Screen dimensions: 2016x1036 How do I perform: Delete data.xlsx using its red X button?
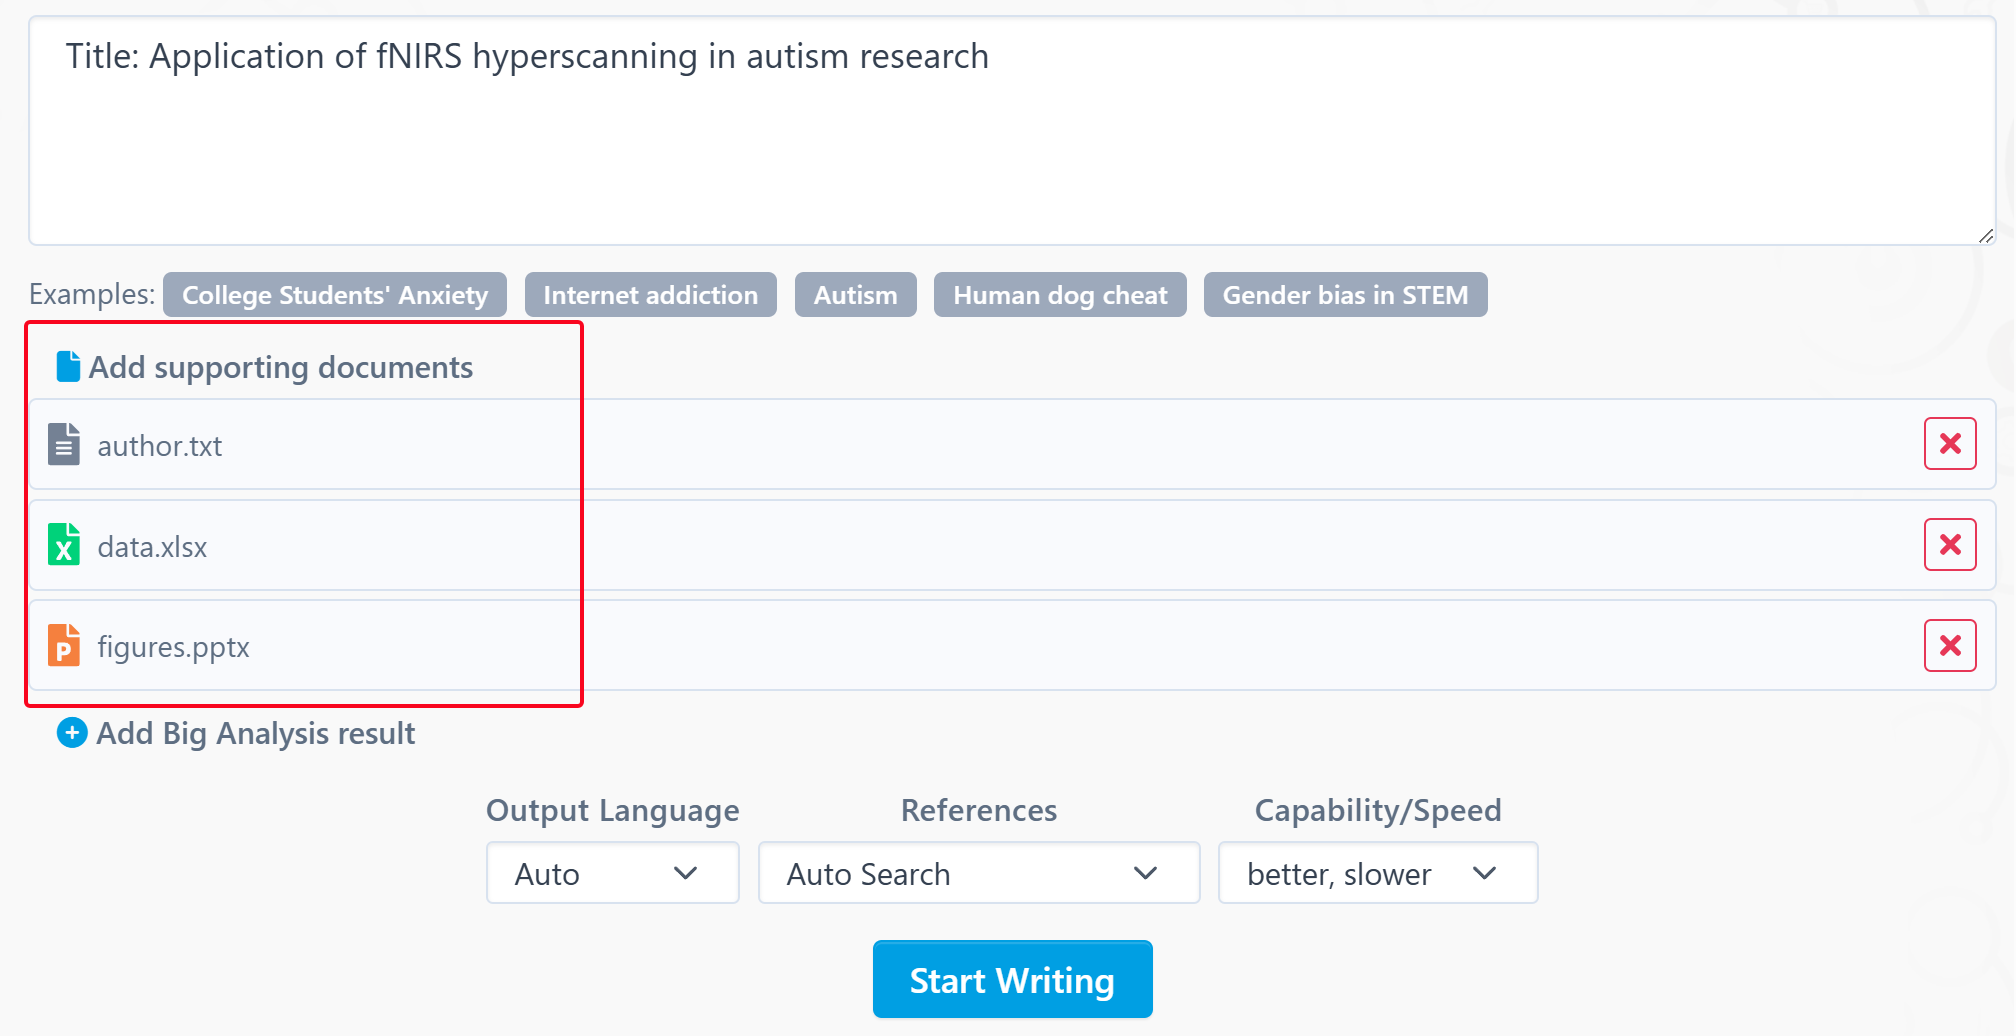[1949, 545]
